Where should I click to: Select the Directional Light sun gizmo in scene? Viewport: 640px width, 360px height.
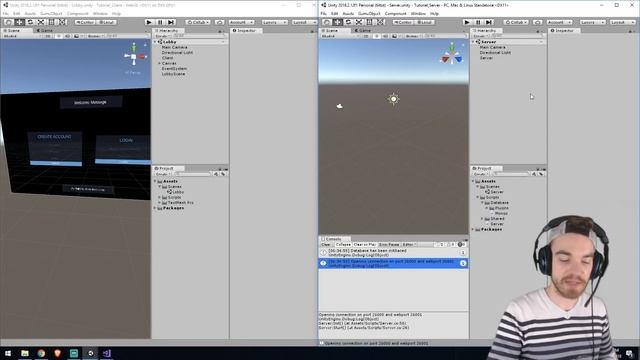point(393,99)
